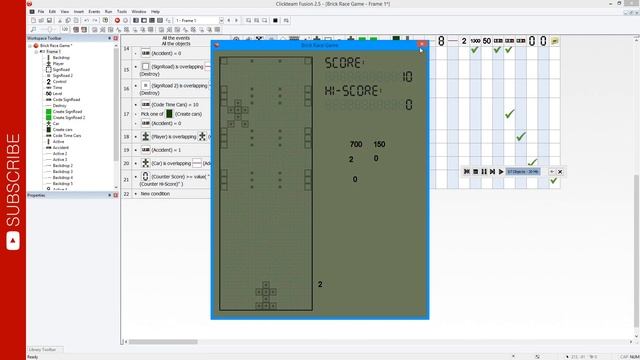
Task: Open the Tools menu
Action: (x=122, y=12)
